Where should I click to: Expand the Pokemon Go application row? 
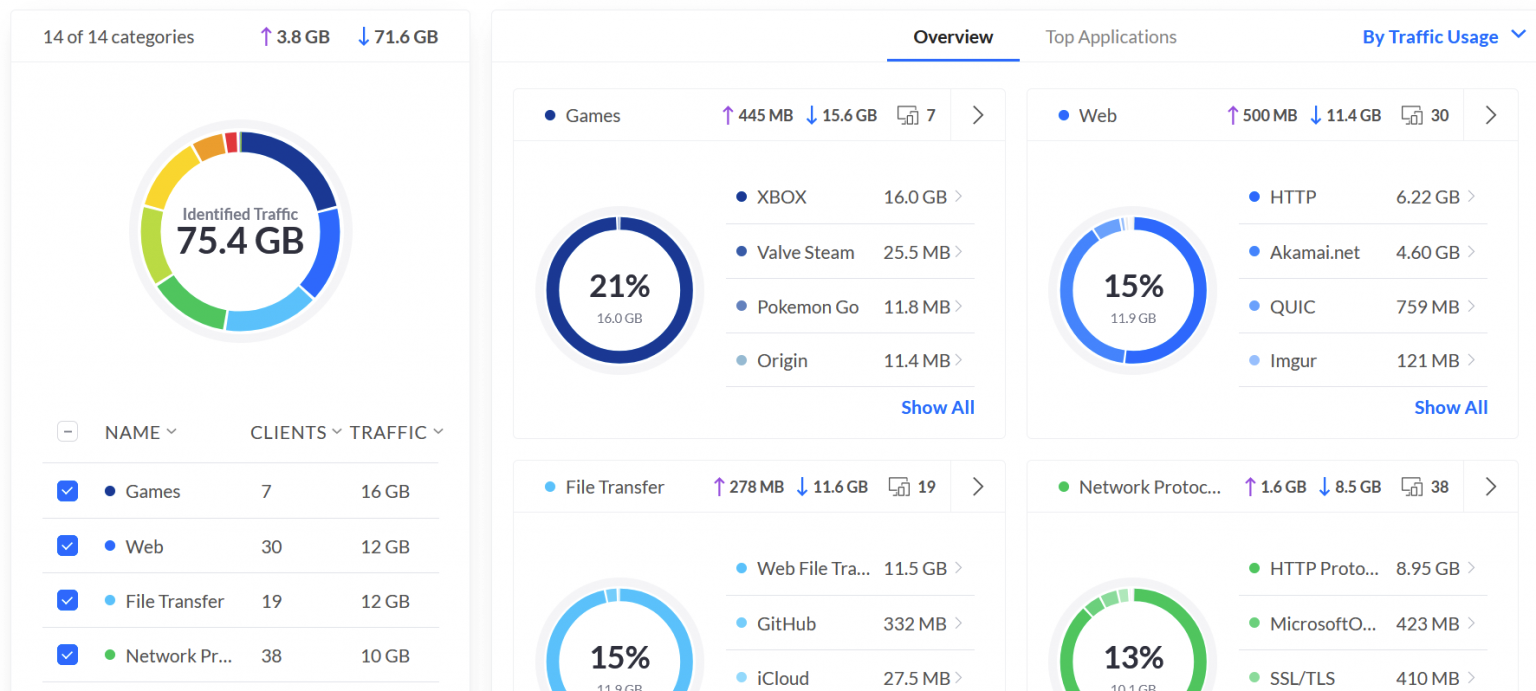(x=850, y=306)
